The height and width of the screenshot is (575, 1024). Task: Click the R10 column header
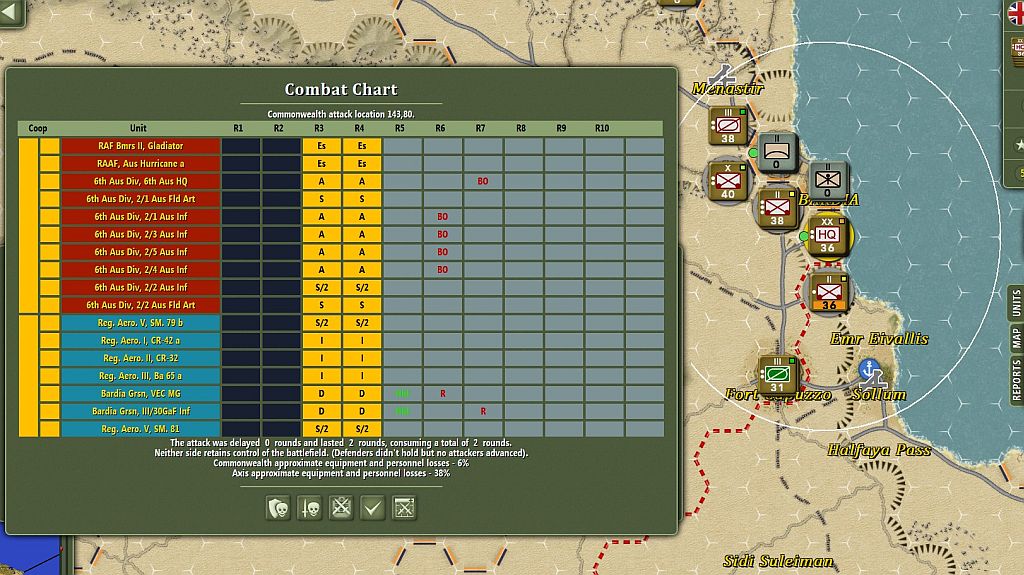601,128
